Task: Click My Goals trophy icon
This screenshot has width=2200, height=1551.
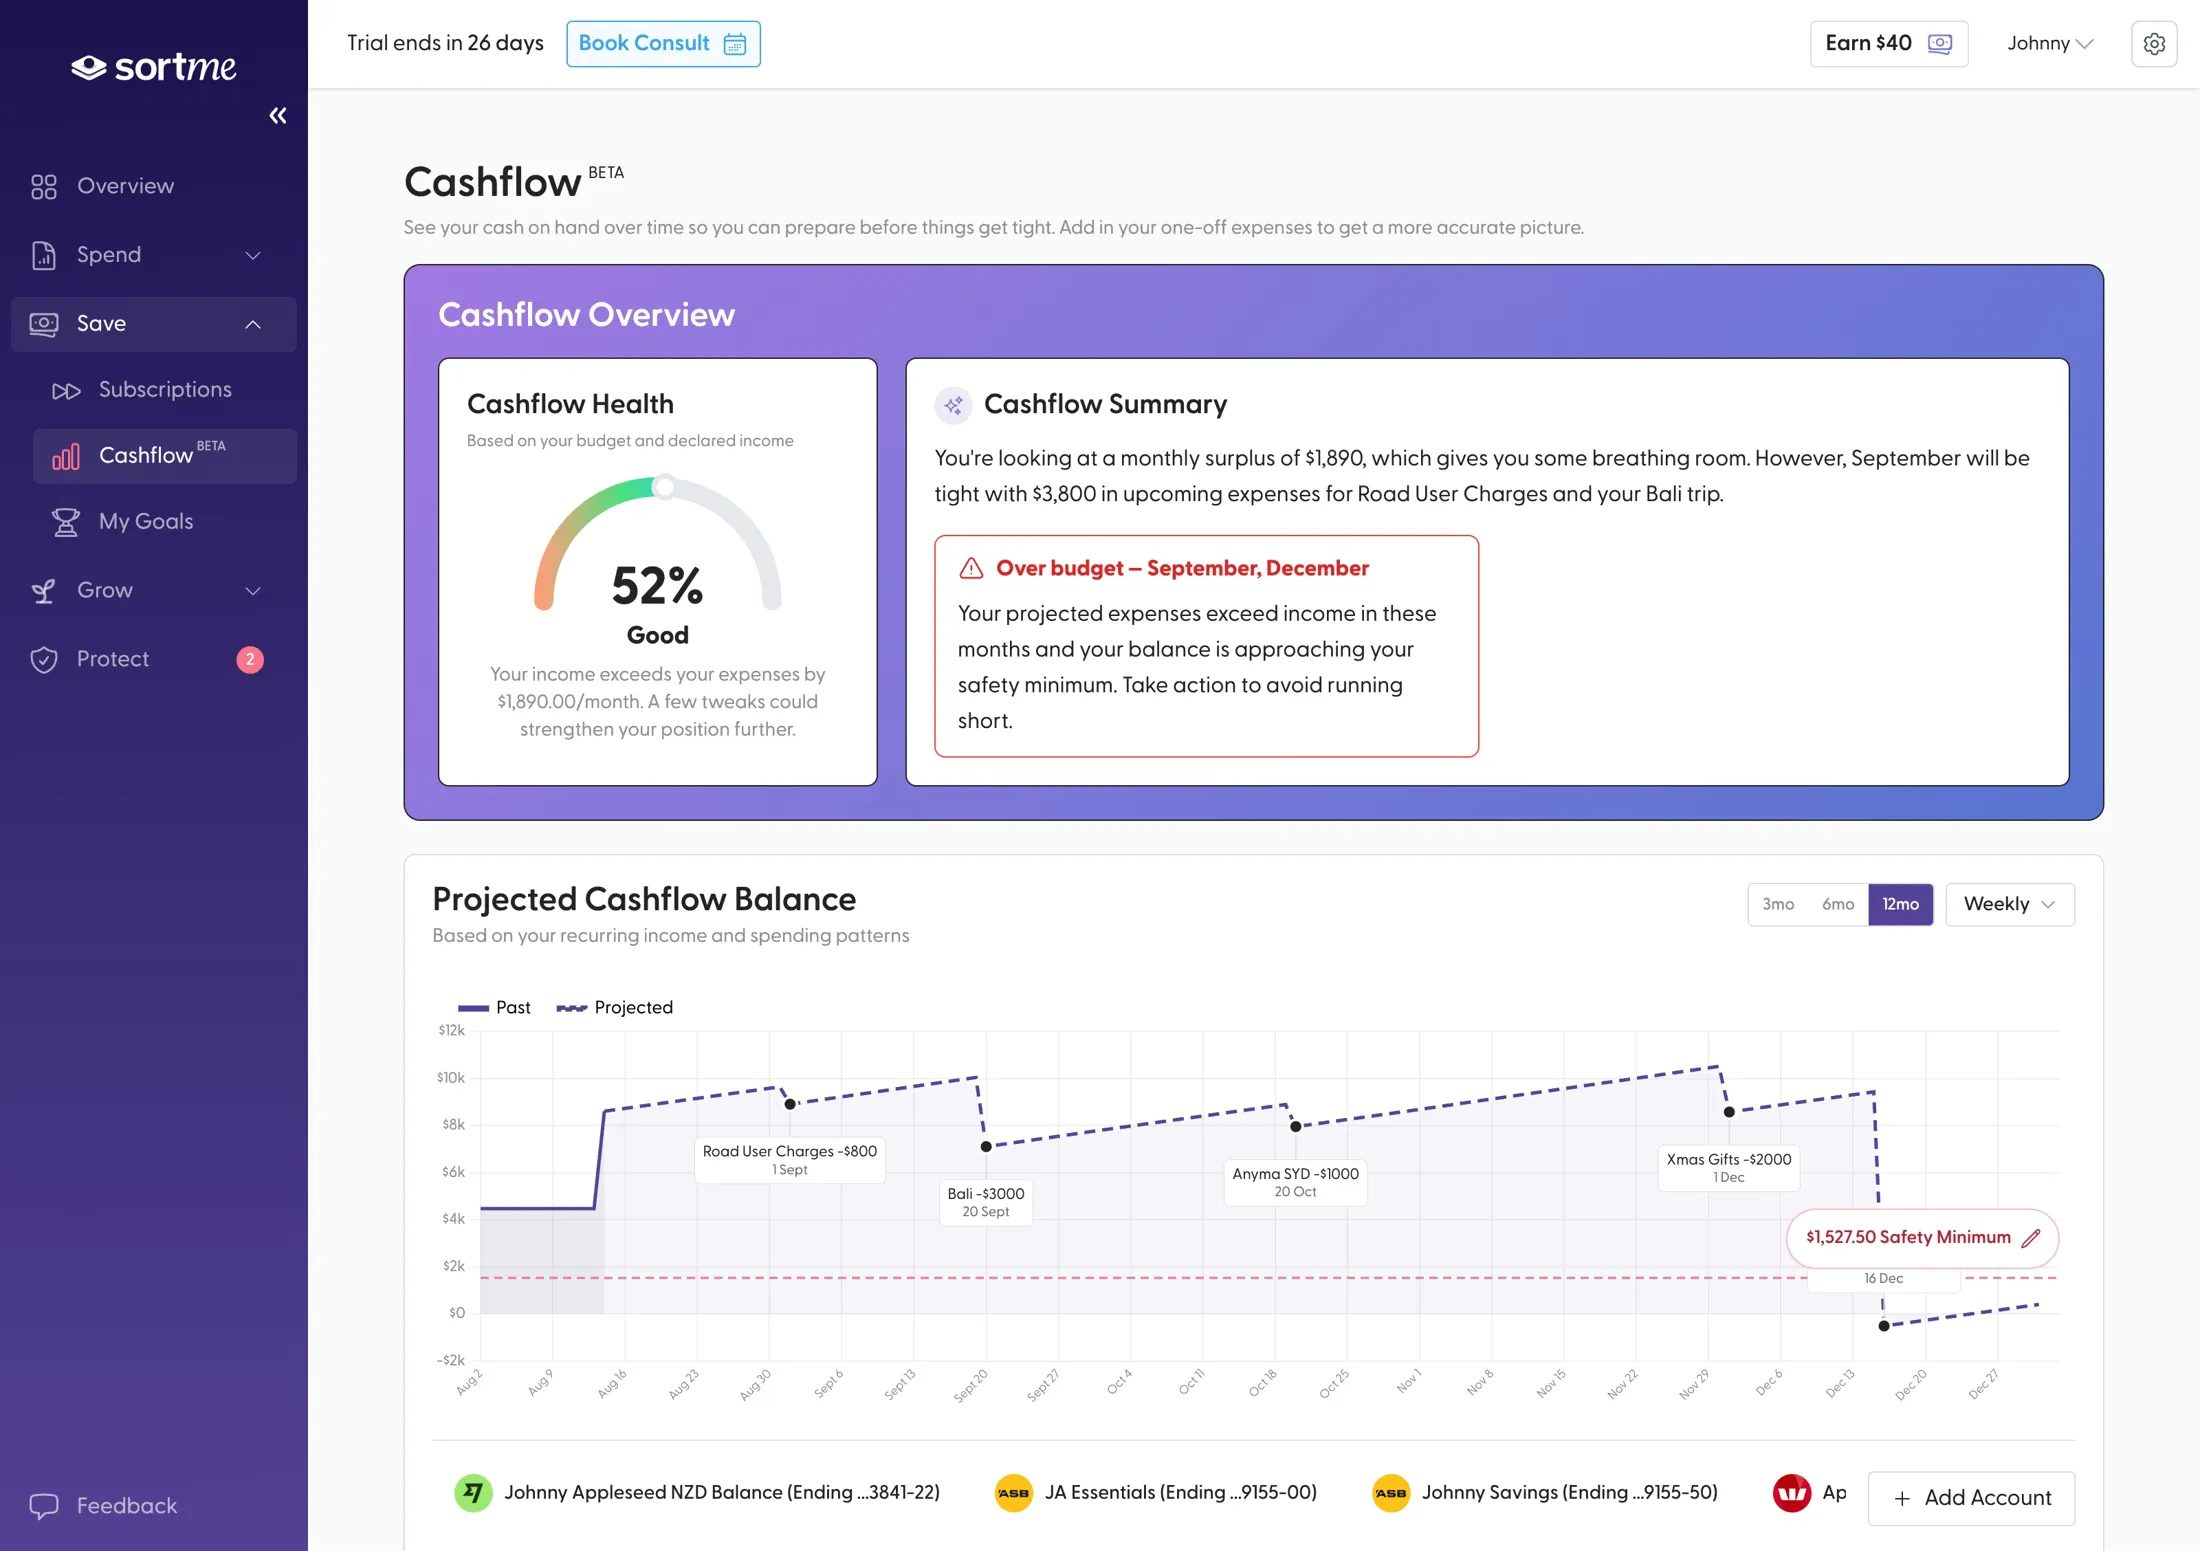Action: 66,522
